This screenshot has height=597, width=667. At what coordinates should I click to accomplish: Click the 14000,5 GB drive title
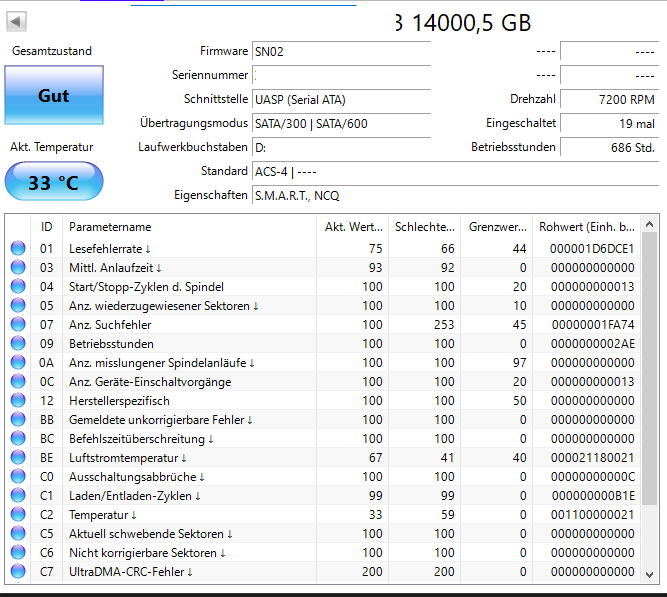(463, 23)
